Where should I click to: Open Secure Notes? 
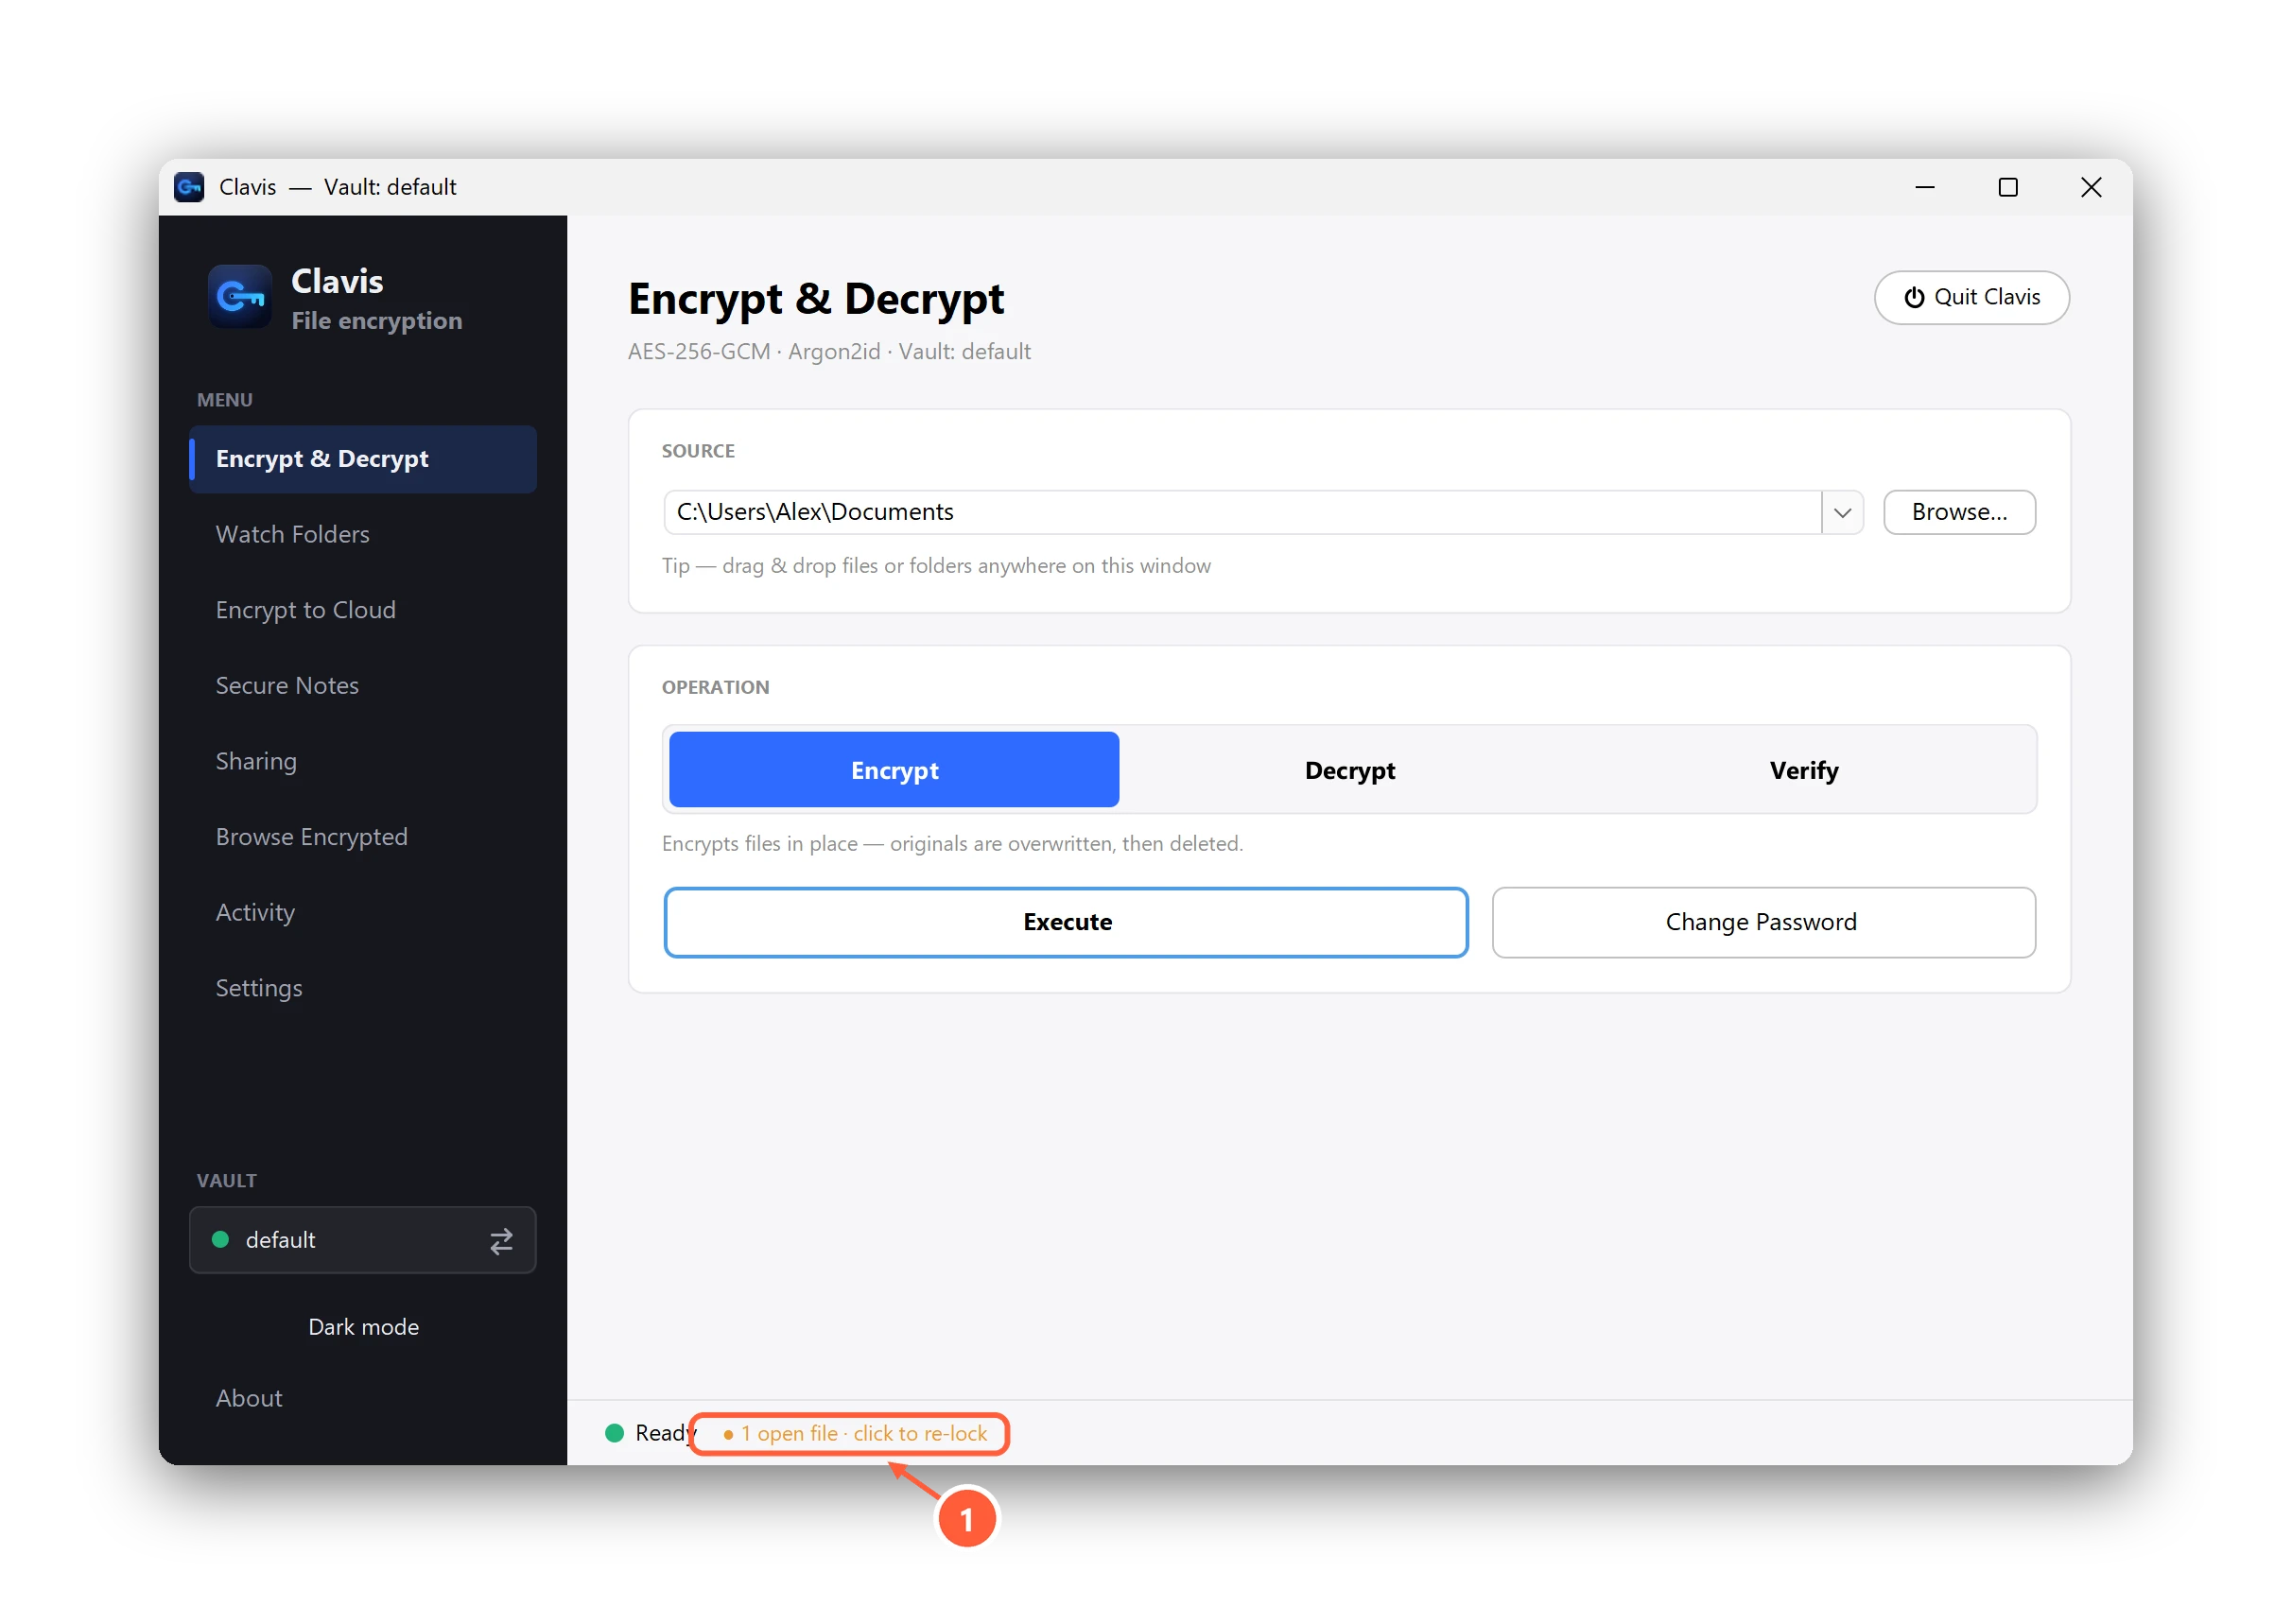pyautogui.click(x=362, y=685)
